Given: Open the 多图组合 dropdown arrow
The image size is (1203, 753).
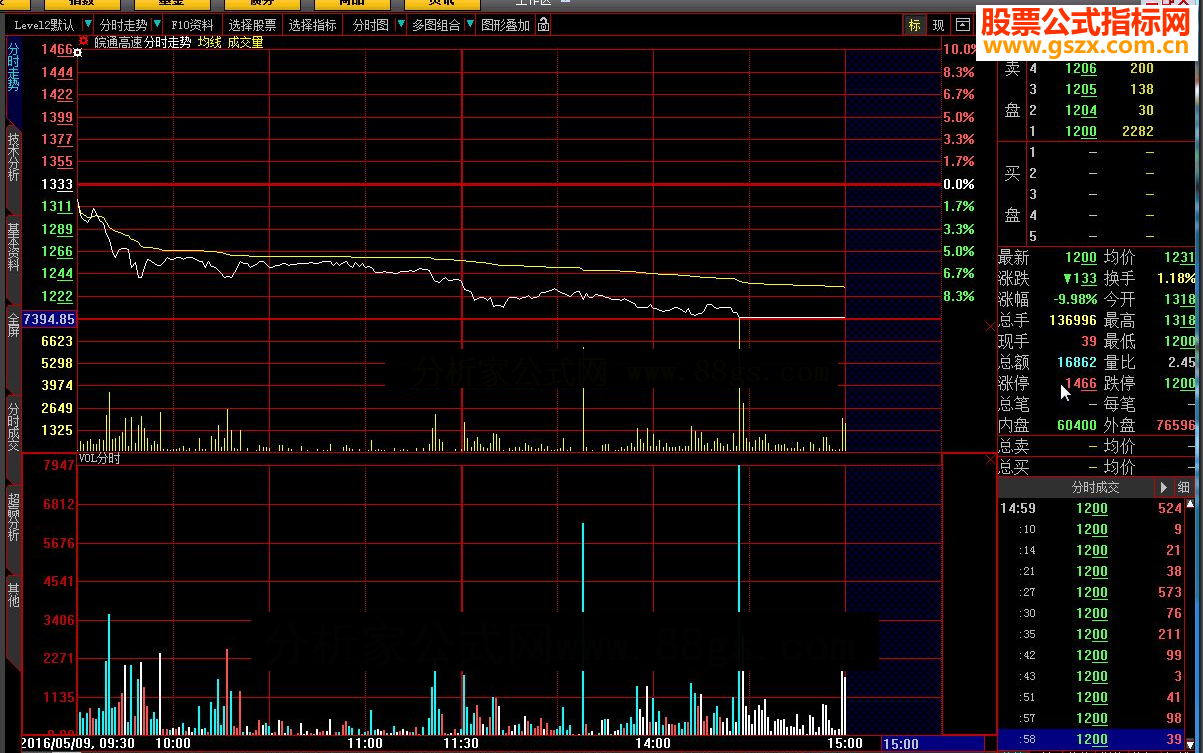Looking at the screenshot, I should (x=471, y=25).
